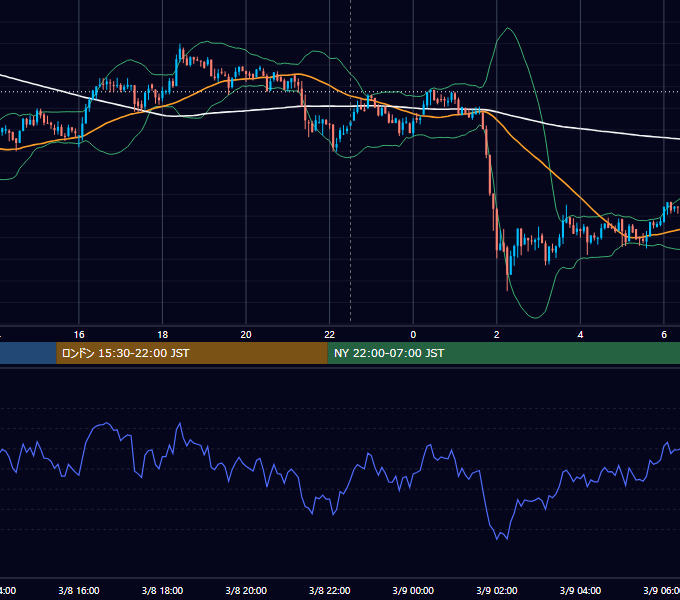Click the 3/9 02:00 time label
Screen dimensions: 680x600
[497, 590]
